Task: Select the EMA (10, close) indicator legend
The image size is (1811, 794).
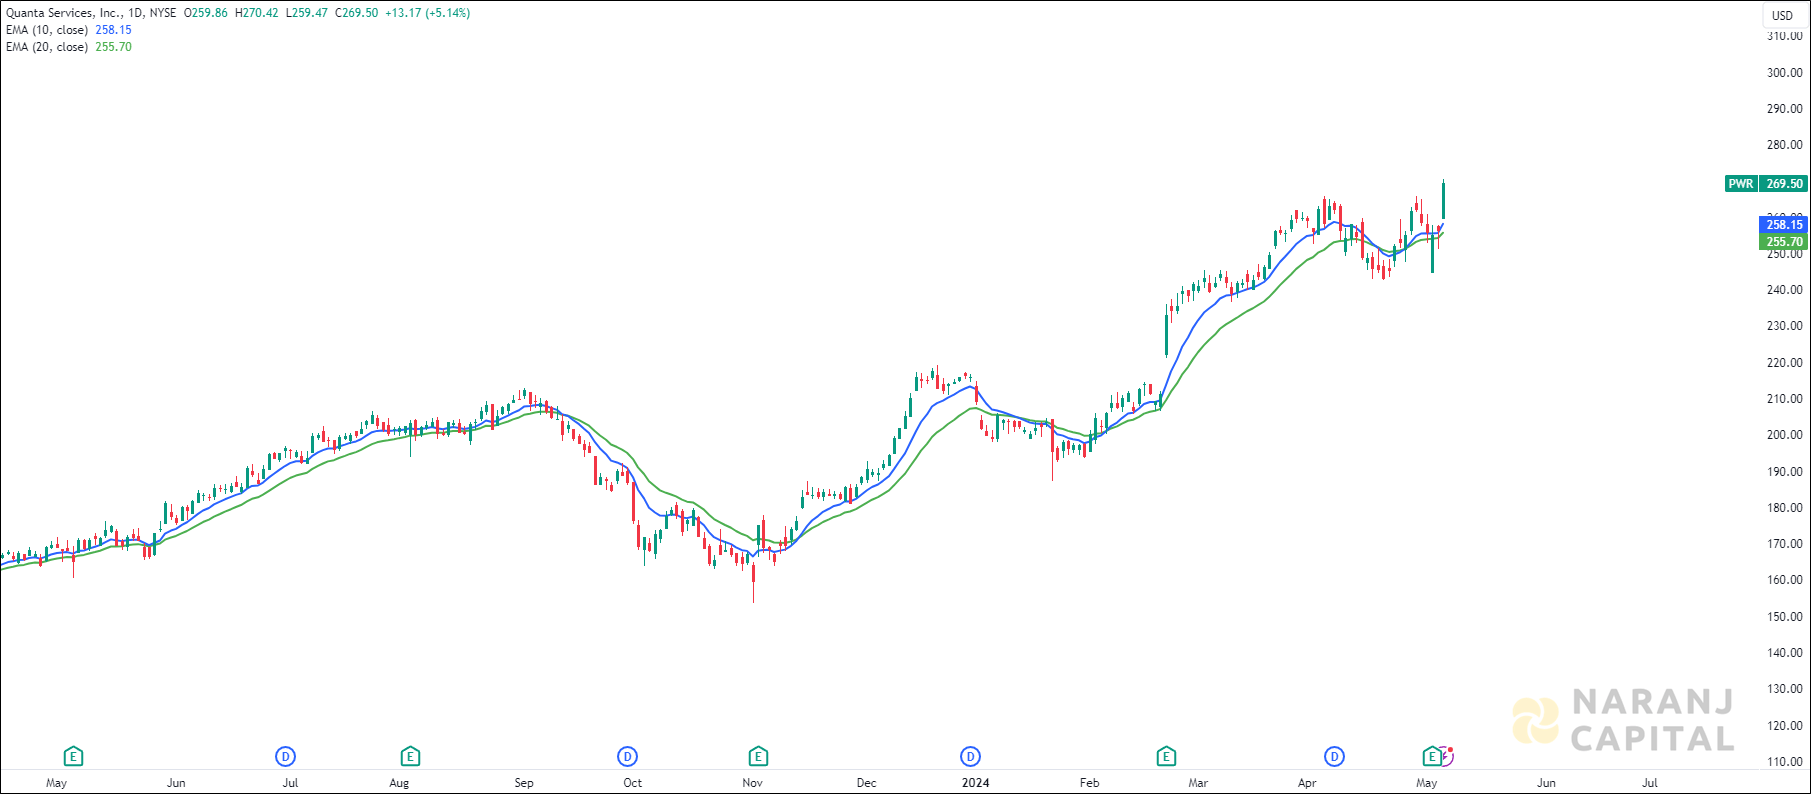Action: [x=47, y=30]
